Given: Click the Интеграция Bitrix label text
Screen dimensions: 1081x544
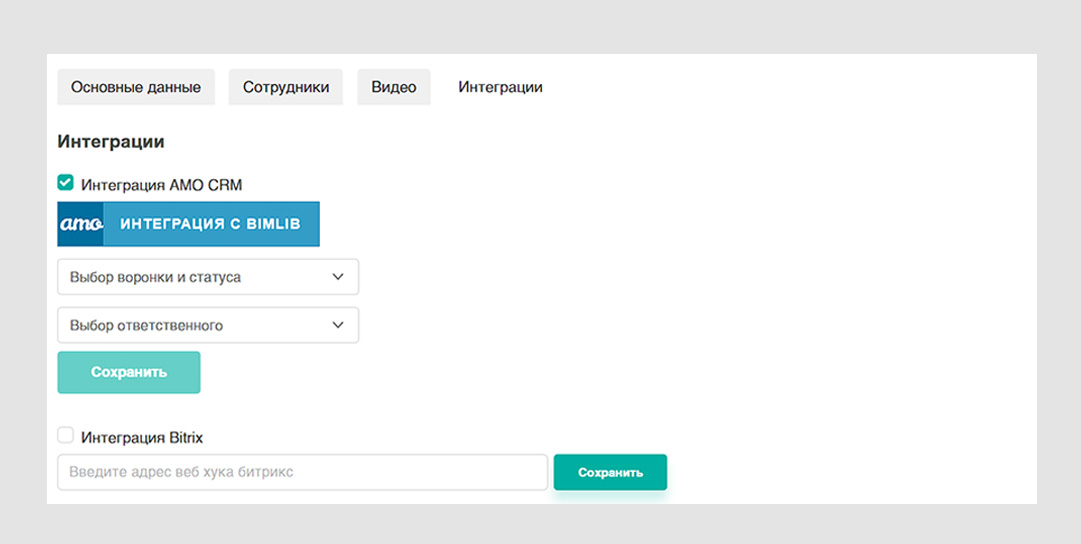Looking at the screenshot, I should click(x=142, y=437).
